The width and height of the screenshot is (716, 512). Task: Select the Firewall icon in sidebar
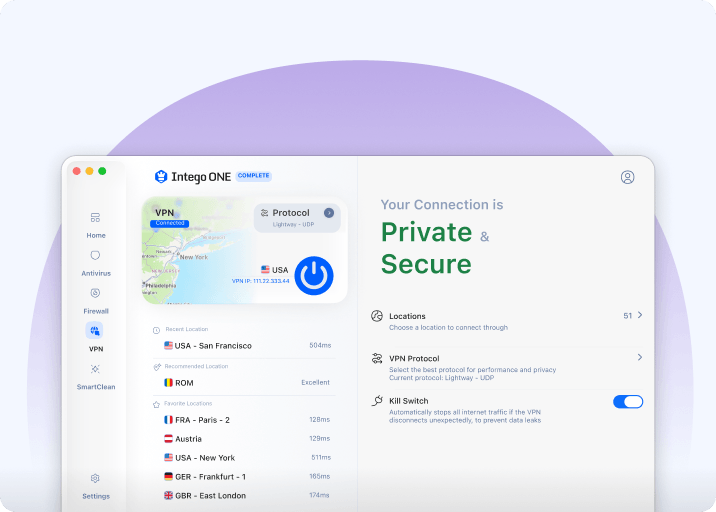click(95, 294)
